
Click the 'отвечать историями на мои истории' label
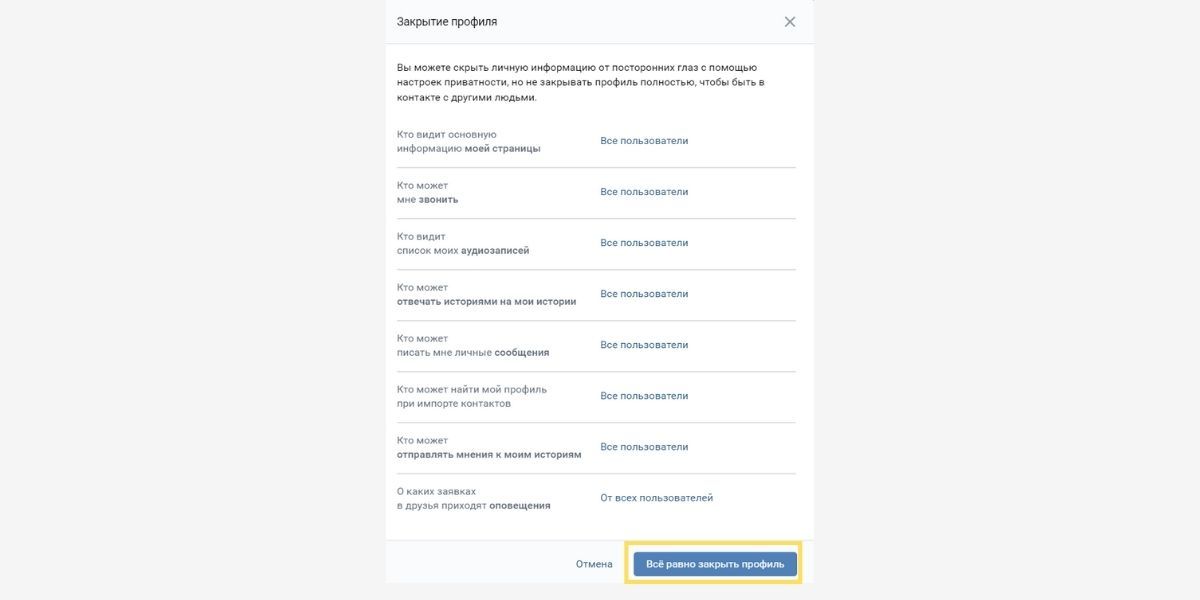click(x=486, y=302)
